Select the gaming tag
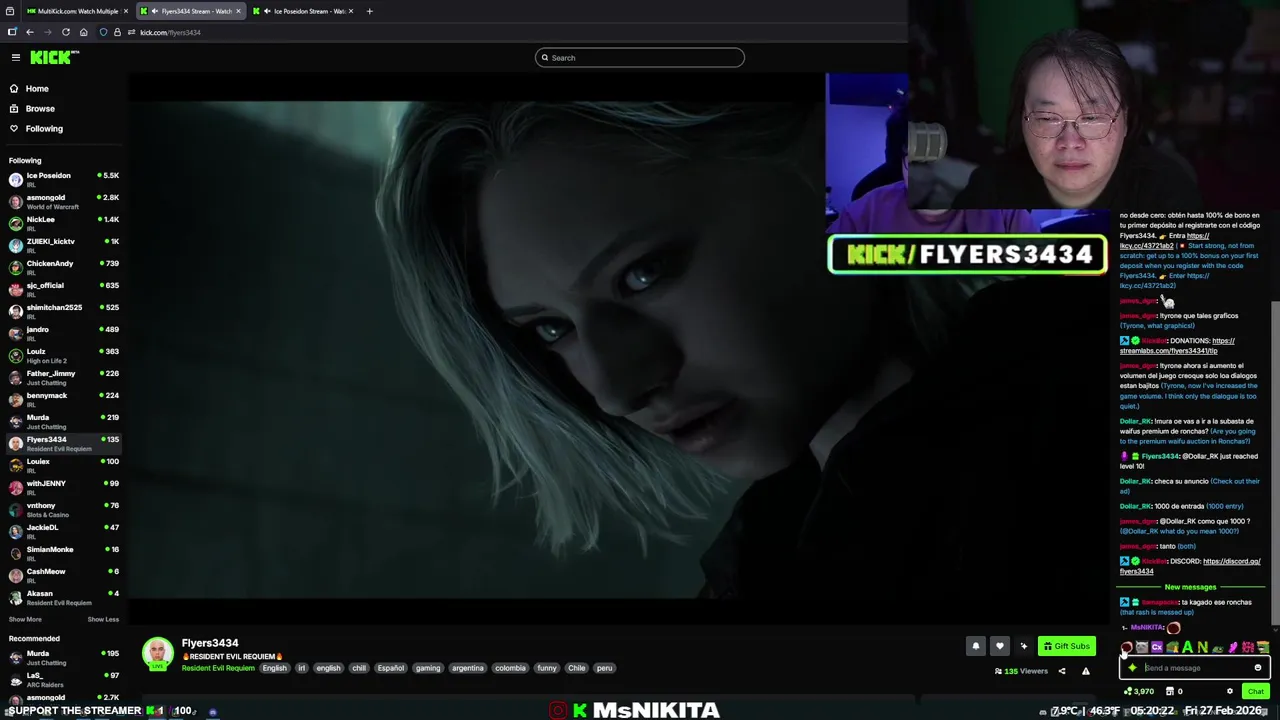 click(428, 668)
